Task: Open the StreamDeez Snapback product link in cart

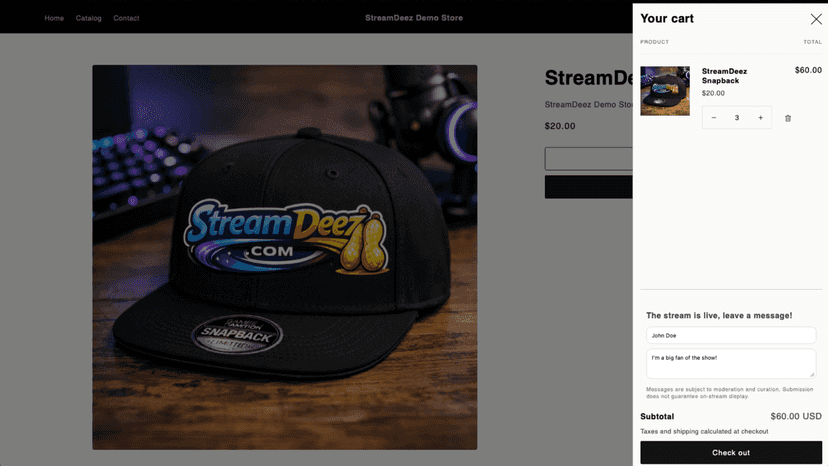Action: tap(724, 76)
